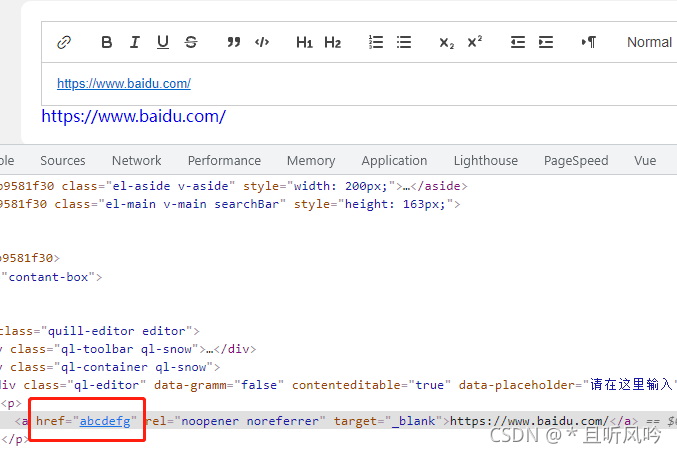Viewport: 677px width, 453px height.
Task: Apply Heading 1 style
Action: tap(304, 42)
